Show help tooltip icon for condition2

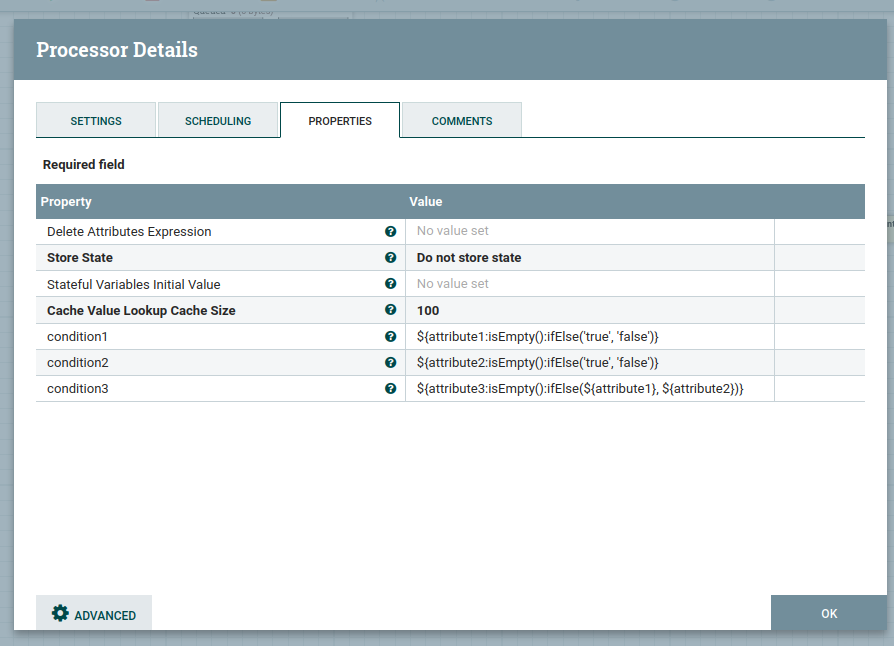pos(390,362)
